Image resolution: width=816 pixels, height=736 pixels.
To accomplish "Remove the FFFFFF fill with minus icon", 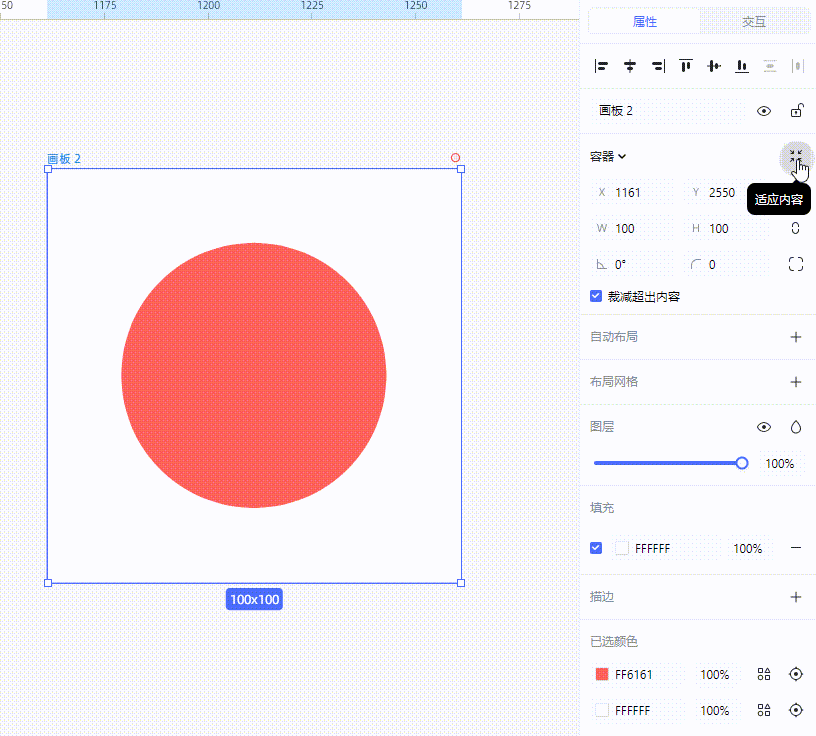I will click(x=796, y=548).
